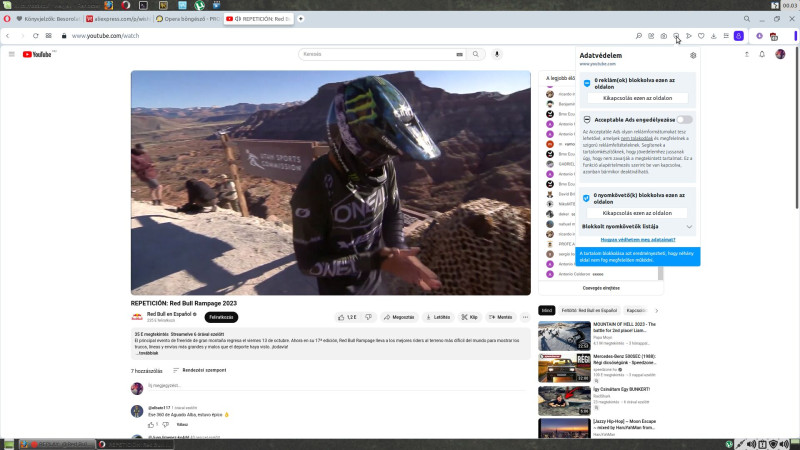Add page to bookmarks with heart icon
Viewport: 800px width, 450px height.
(701, 36)
